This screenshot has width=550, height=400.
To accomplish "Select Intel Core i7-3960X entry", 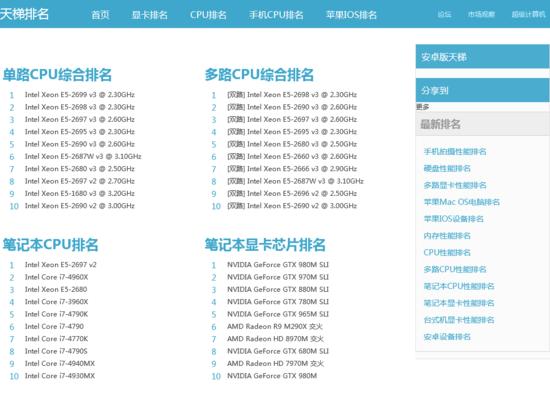I will tap(56, 302).
